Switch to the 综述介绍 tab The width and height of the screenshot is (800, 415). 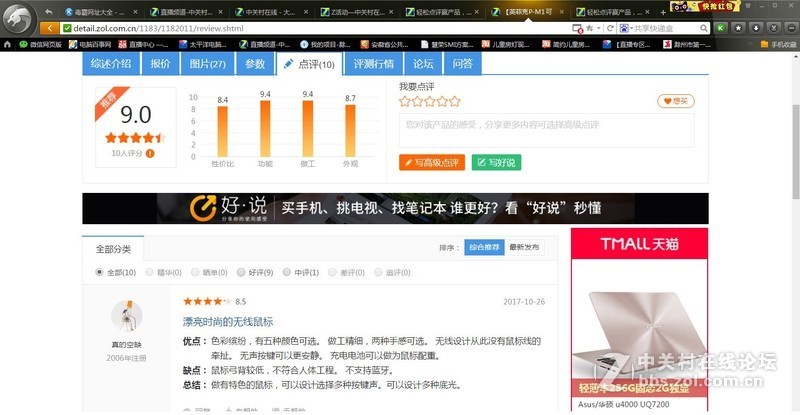(111, 63)
